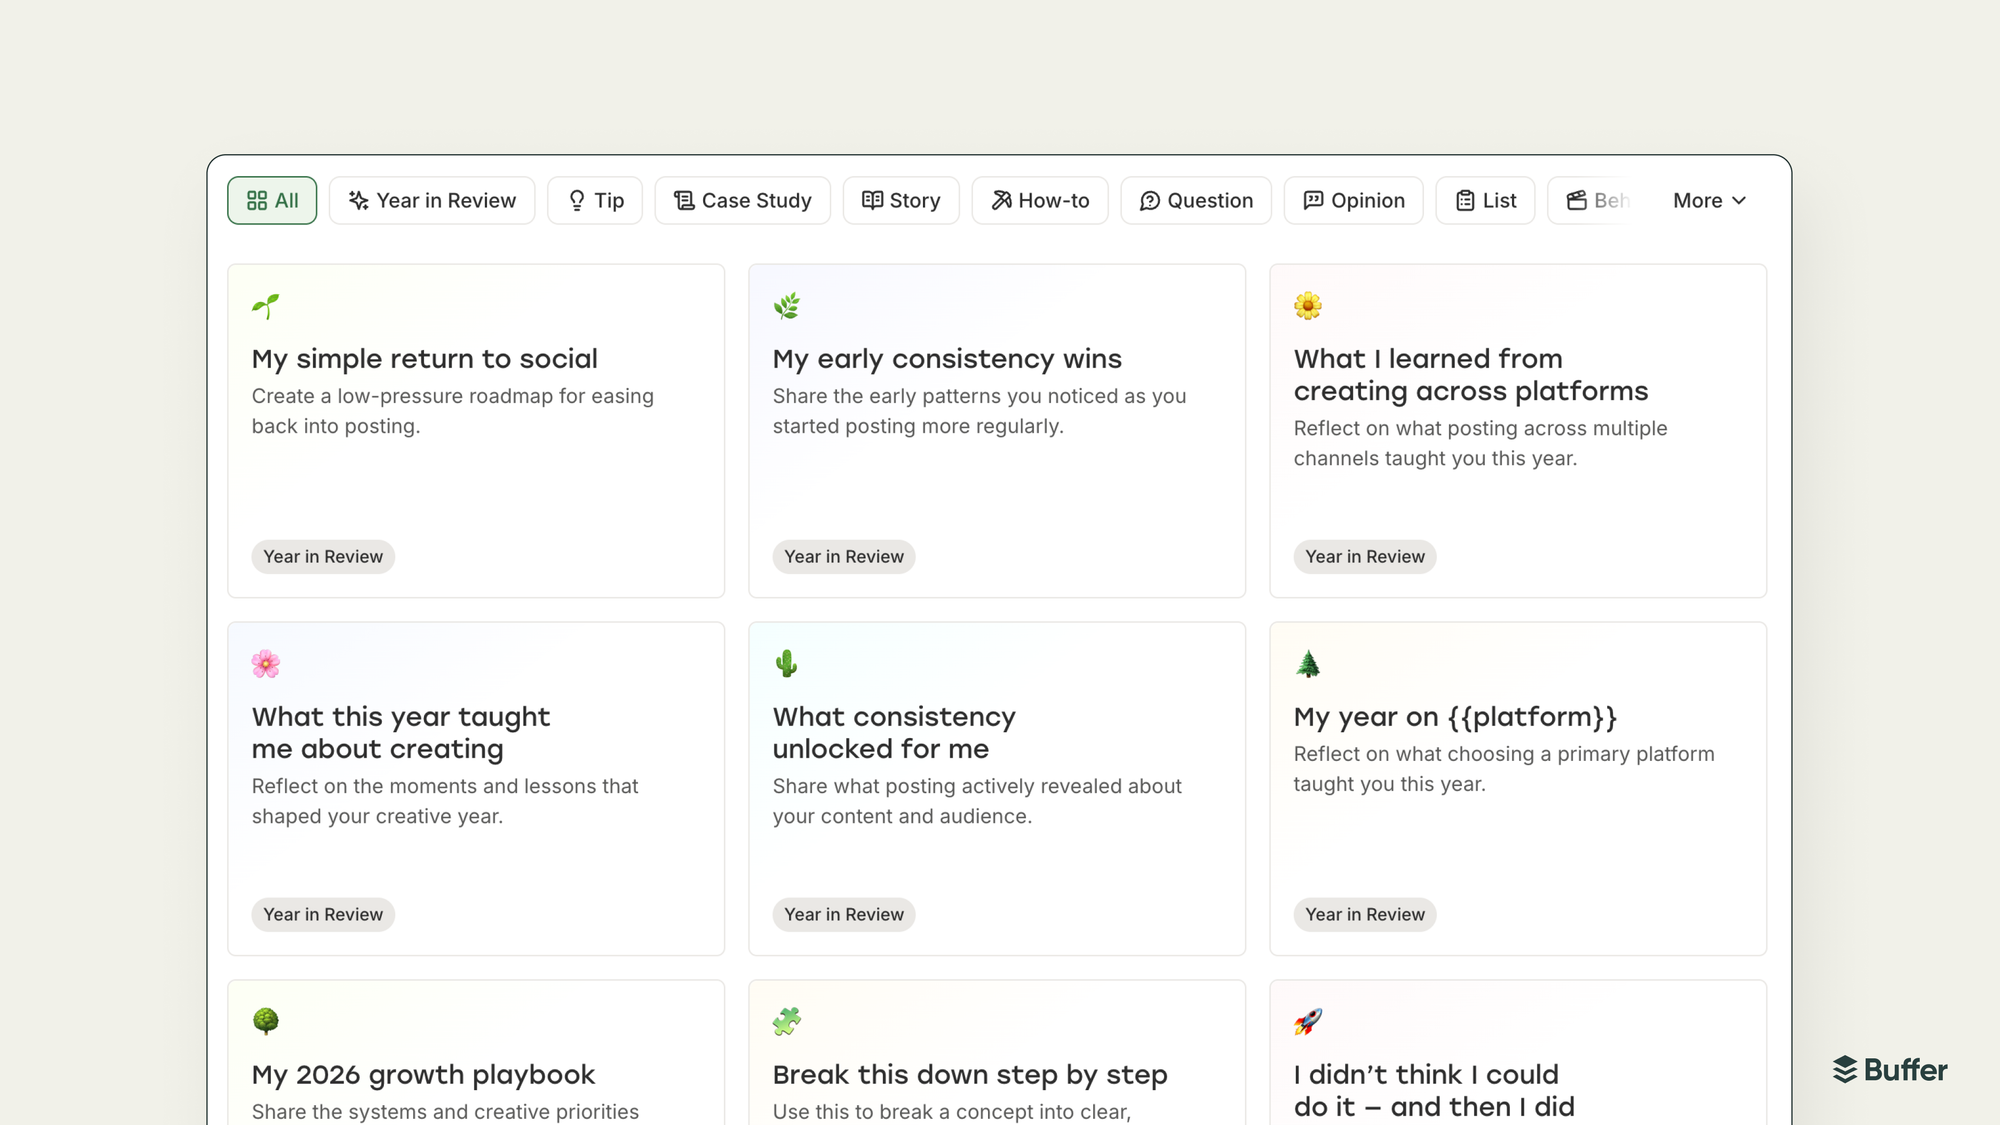Open the My early consistency wins card
This screenshot has width=2000, height=1125.
(947, 359)
